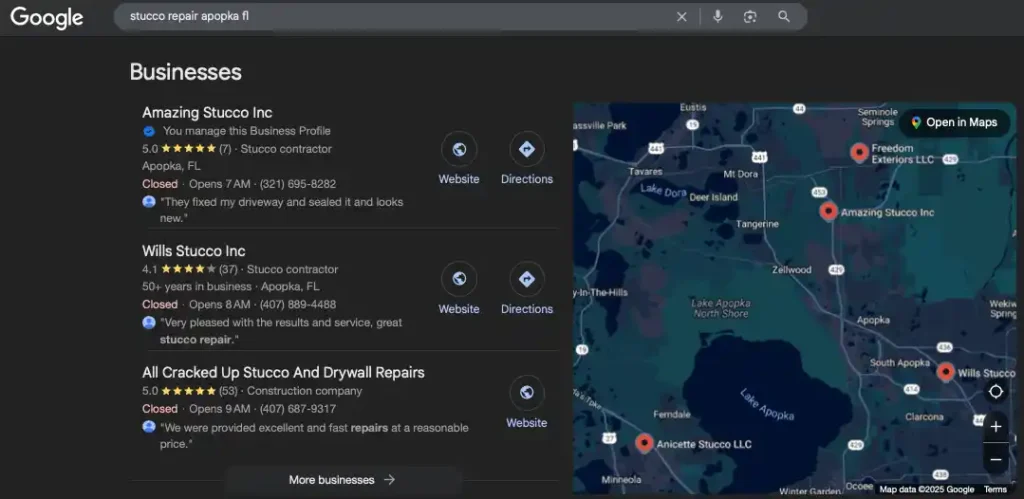Open Amazing Stucco Inc listing title
The width and height of the screenshot is (1024, 499).
click(207, 112)
